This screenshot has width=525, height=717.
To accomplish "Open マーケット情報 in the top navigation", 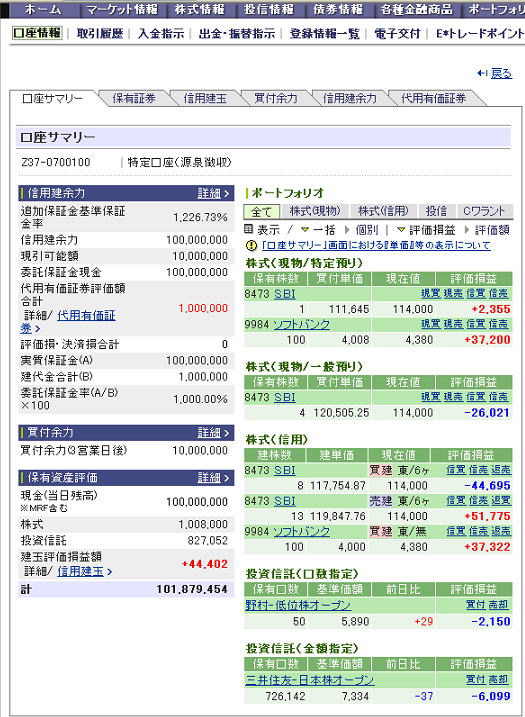I will (x=122, y=9).
